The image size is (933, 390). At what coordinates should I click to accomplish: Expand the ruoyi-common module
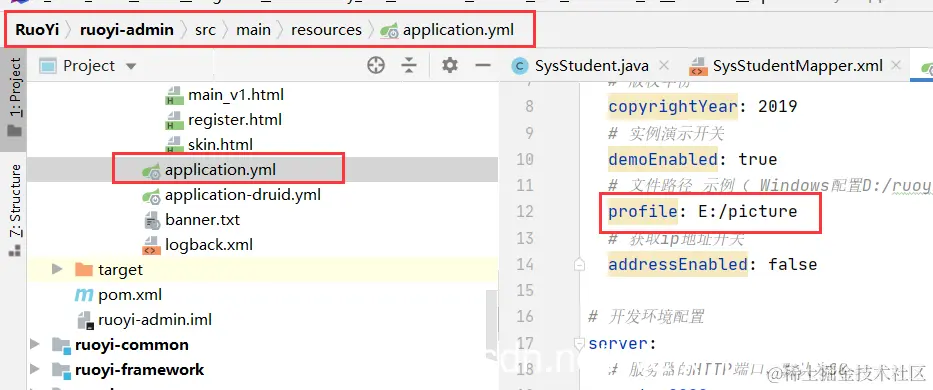[x=35, y=345]
